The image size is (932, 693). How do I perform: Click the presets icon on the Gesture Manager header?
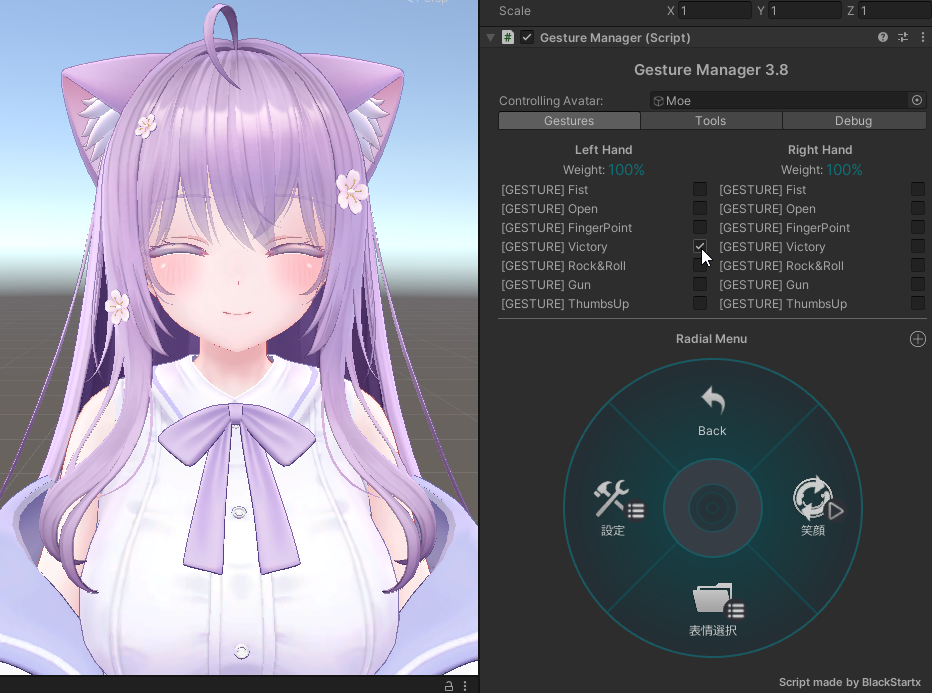[x=902, y=37]
